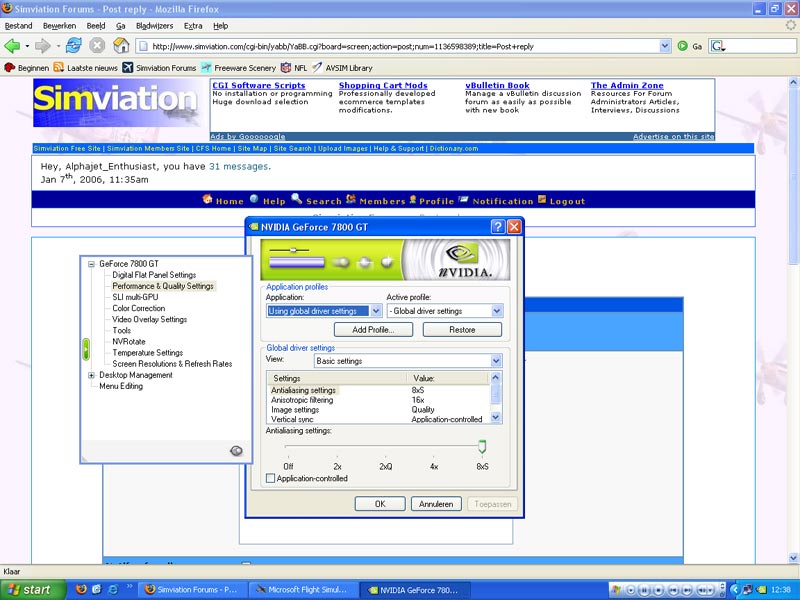800x600 pixels.
Task: Click the Firefox Back arrow button
Action: (x=13, y=46)
